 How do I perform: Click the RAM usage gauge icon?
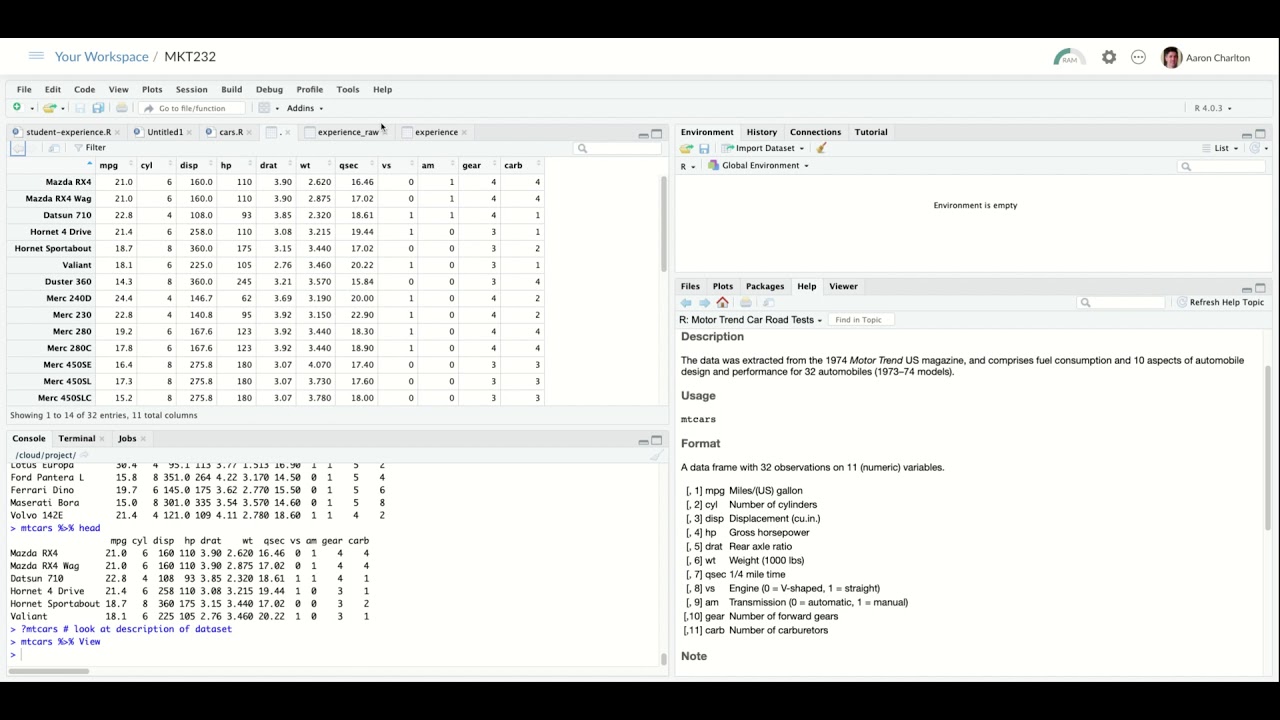pyautogui.click(x=1068, y=58)
